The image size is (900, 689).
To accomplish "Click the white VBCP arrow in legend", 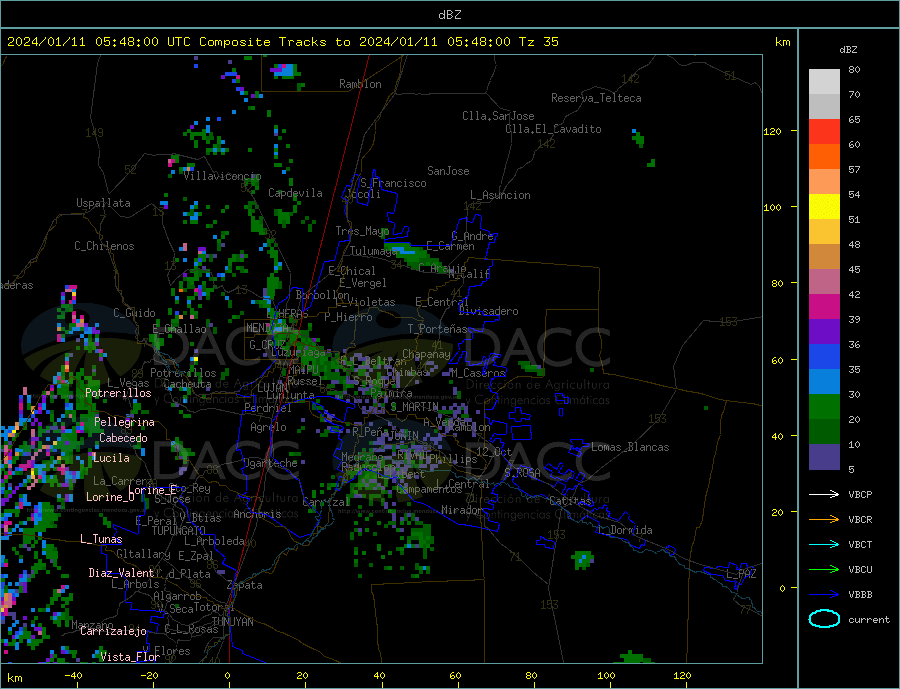I will coord(824,494).
